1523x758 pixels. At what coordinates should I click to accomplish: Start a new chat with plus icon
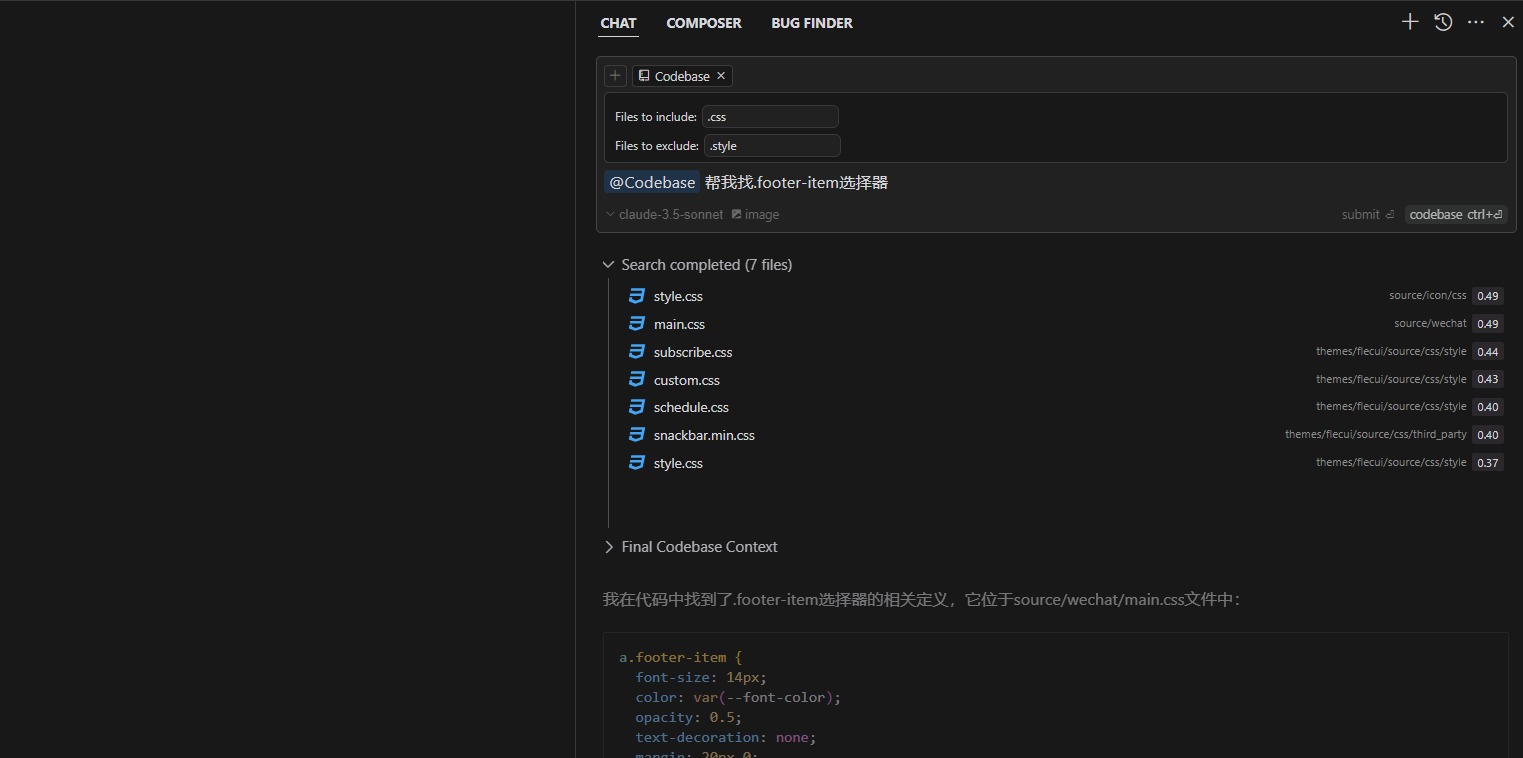[1410, 22]
